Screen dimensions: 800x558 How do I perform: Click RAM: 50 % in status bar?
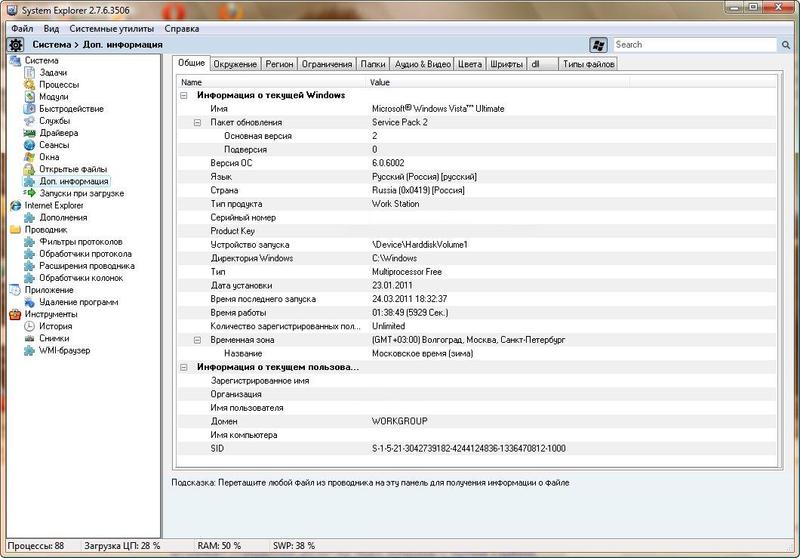coord(219,546)
